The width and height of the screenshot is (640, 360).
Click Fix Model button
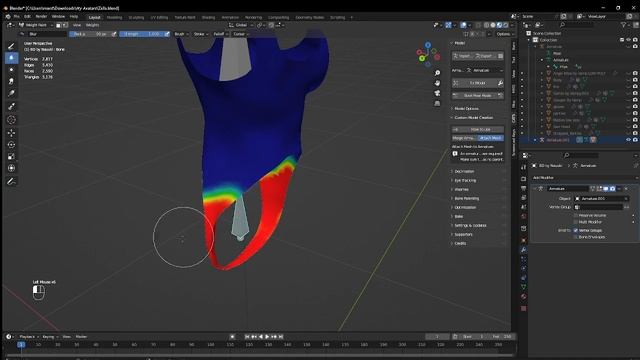(x=474, y=83)
